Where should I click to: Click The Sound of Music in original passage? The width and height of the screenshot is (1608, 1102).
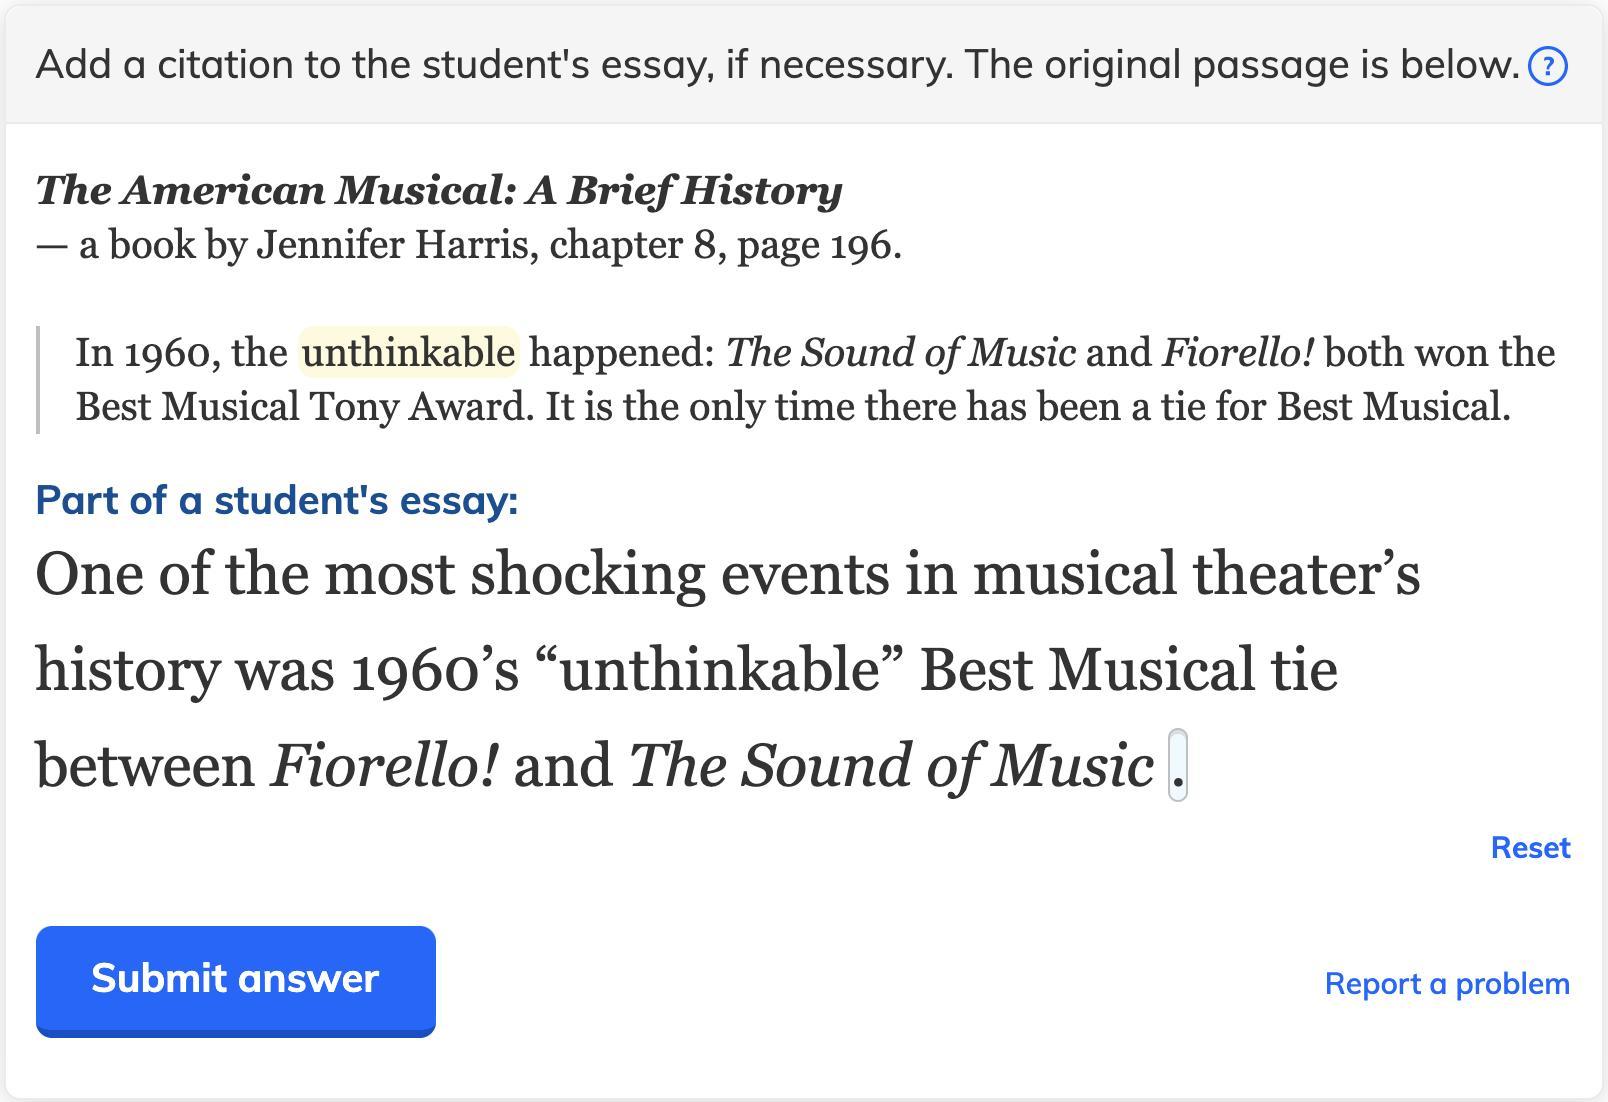pos(900,353)
